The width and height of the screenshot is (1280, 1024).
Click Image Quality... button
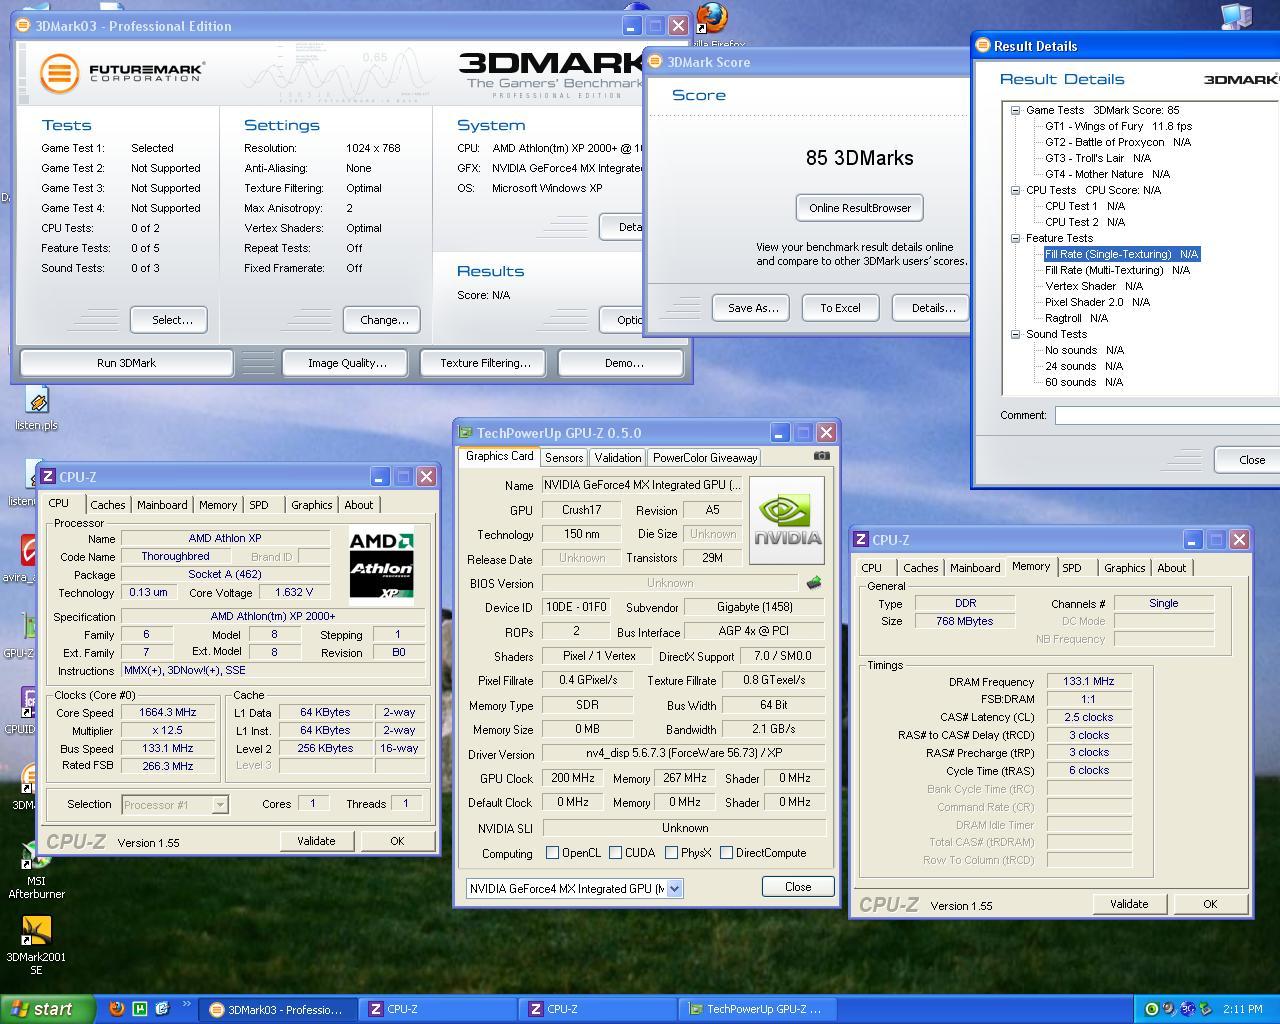[347, 363]
